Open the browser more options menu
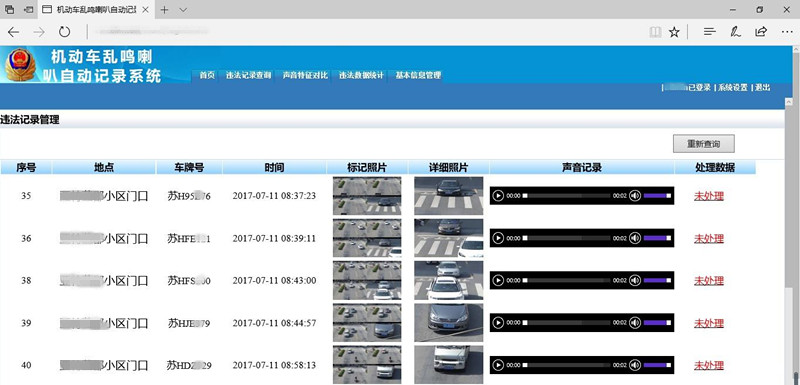This screenshot has width=800, height=385. pyautogui.click(x=787, y=32)
